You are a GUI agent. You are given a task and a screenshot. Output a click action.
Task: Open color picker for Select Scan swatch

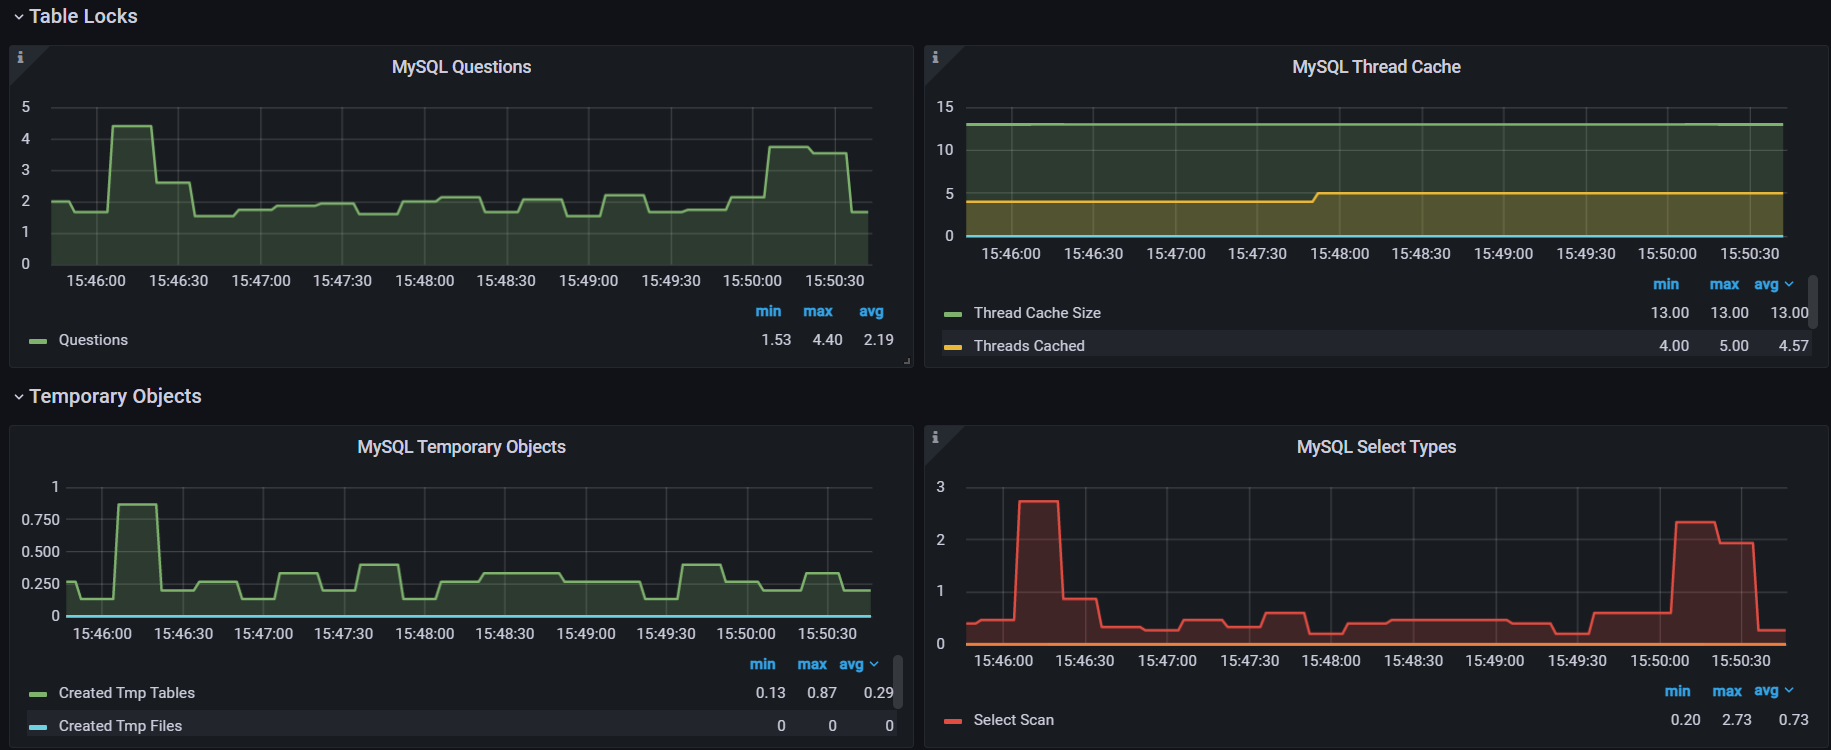pos(953,721)
